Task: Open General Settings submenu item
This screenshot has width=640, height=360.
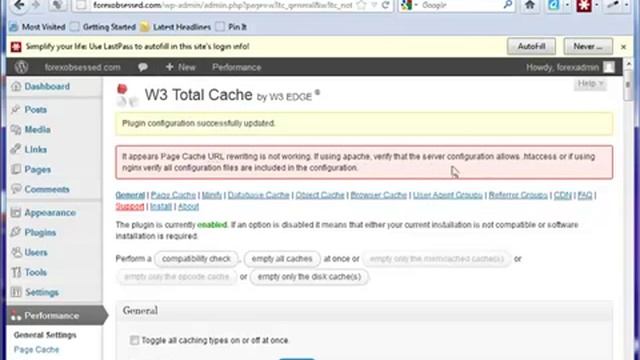Action: (45, 335)
